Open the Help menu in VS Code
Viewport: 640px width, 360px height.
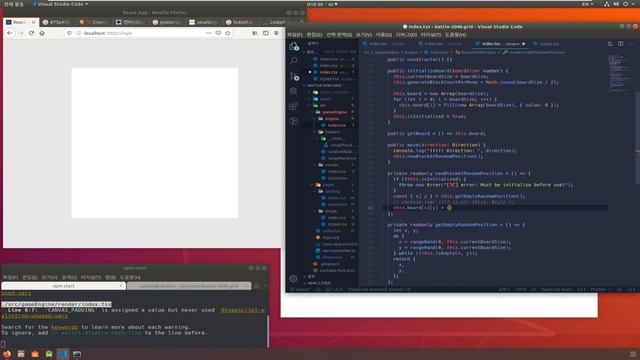click(456, 35)
